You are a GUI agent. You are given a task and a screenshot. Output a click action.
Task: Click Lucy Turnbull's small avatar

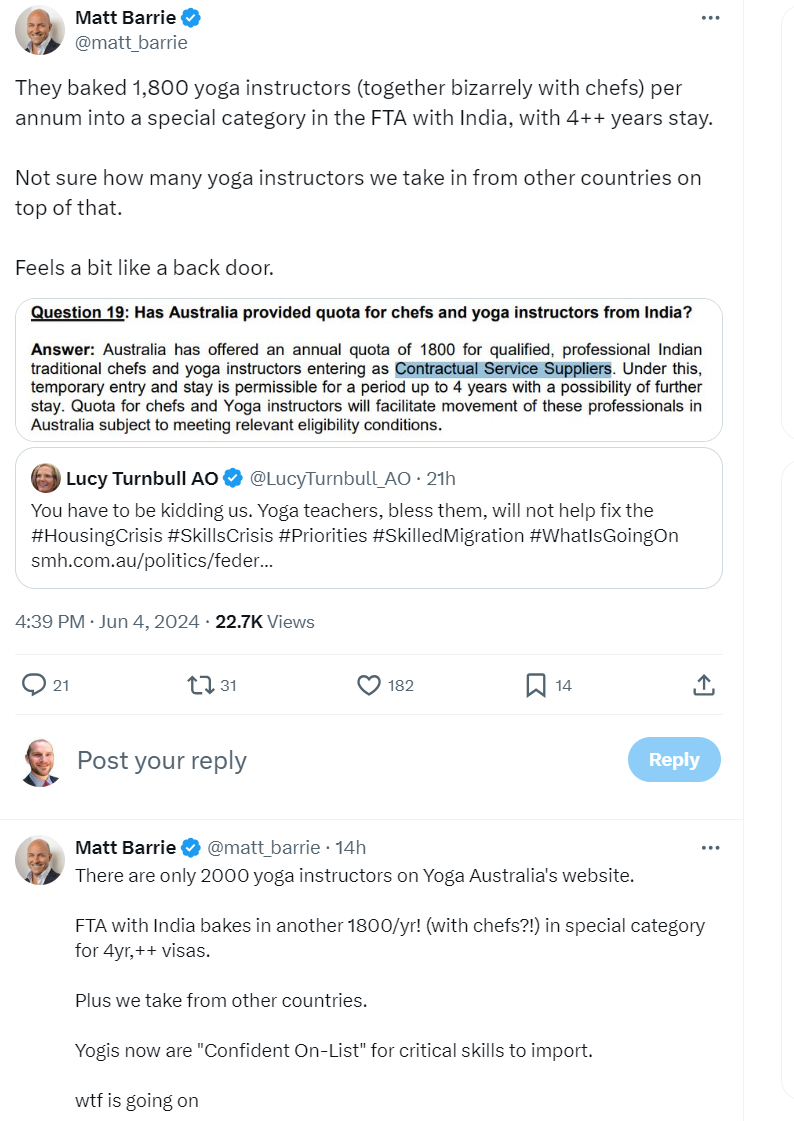tap(46, 478)
